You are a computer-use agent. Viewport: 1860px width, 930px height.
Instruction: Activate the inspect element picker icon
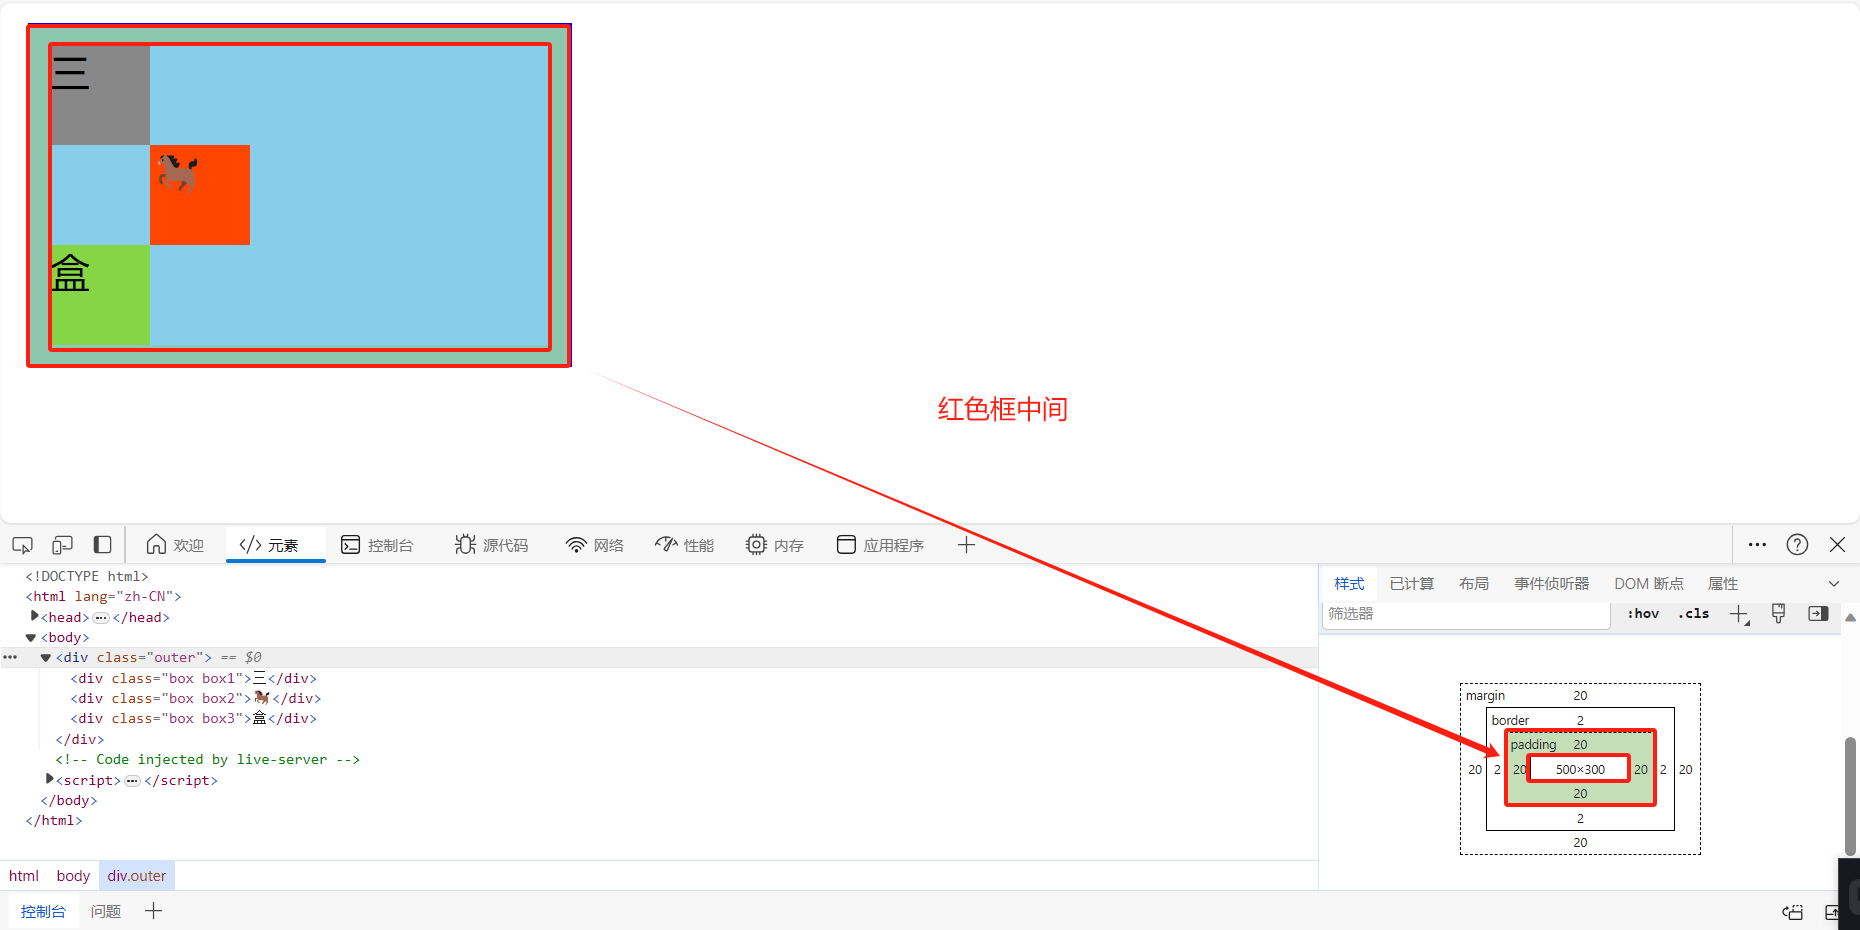[x=22, y=545]
